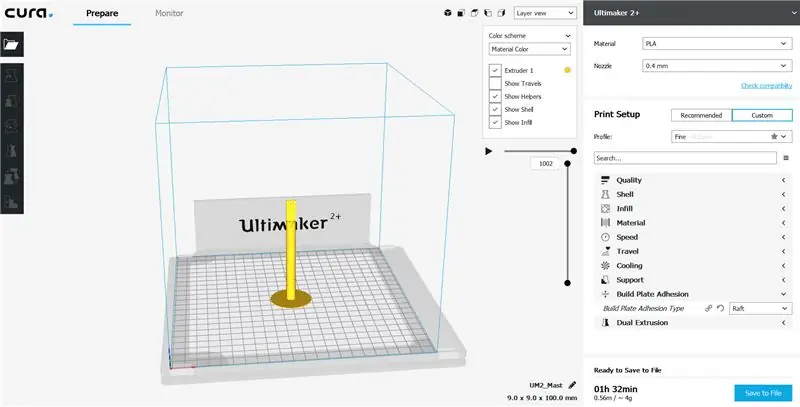The width and height of the screenshot is (800, 407).
Task: Select the Scale tool in left toolbar
Action: 11,102
